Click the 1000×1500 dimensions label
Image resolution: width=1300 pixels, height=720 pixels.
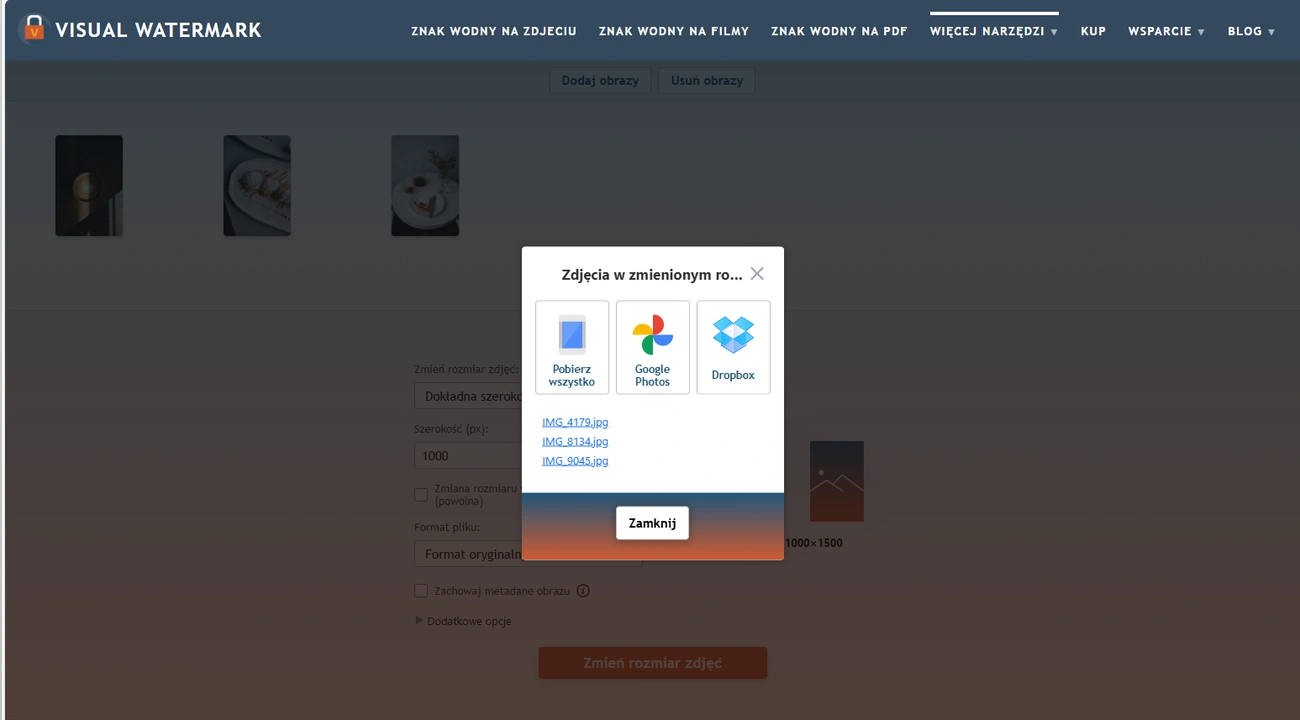point(813,543)
